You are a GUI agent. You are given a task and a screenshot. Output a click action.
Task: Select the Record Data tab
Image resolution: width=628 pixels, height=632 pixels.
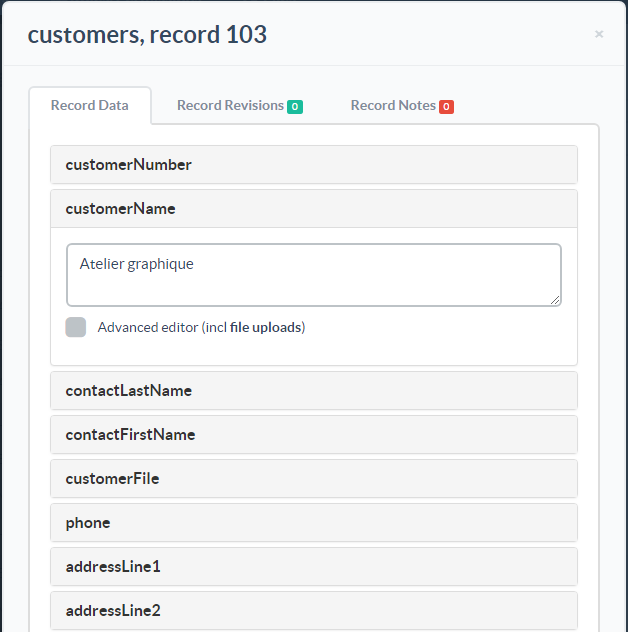(90, 106)
